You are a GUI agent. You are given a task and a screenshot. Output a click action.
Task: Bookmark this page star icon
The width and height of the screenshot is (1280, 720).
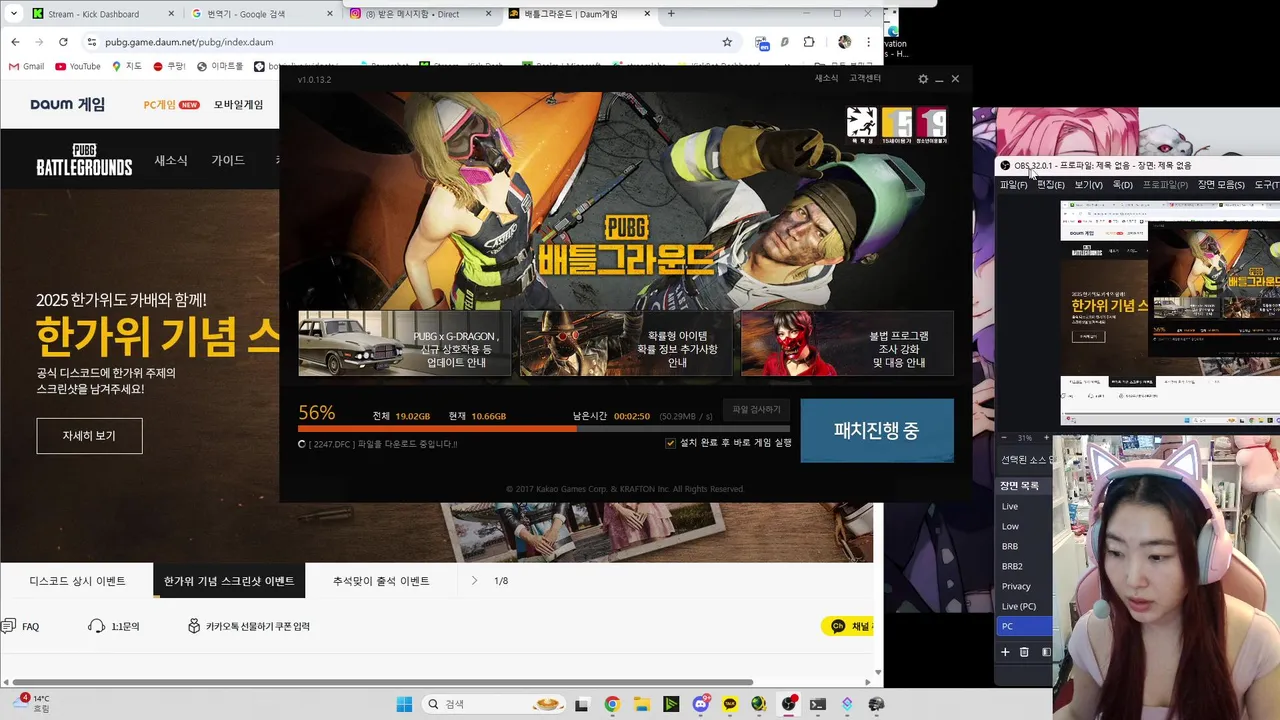click(727, 42)
